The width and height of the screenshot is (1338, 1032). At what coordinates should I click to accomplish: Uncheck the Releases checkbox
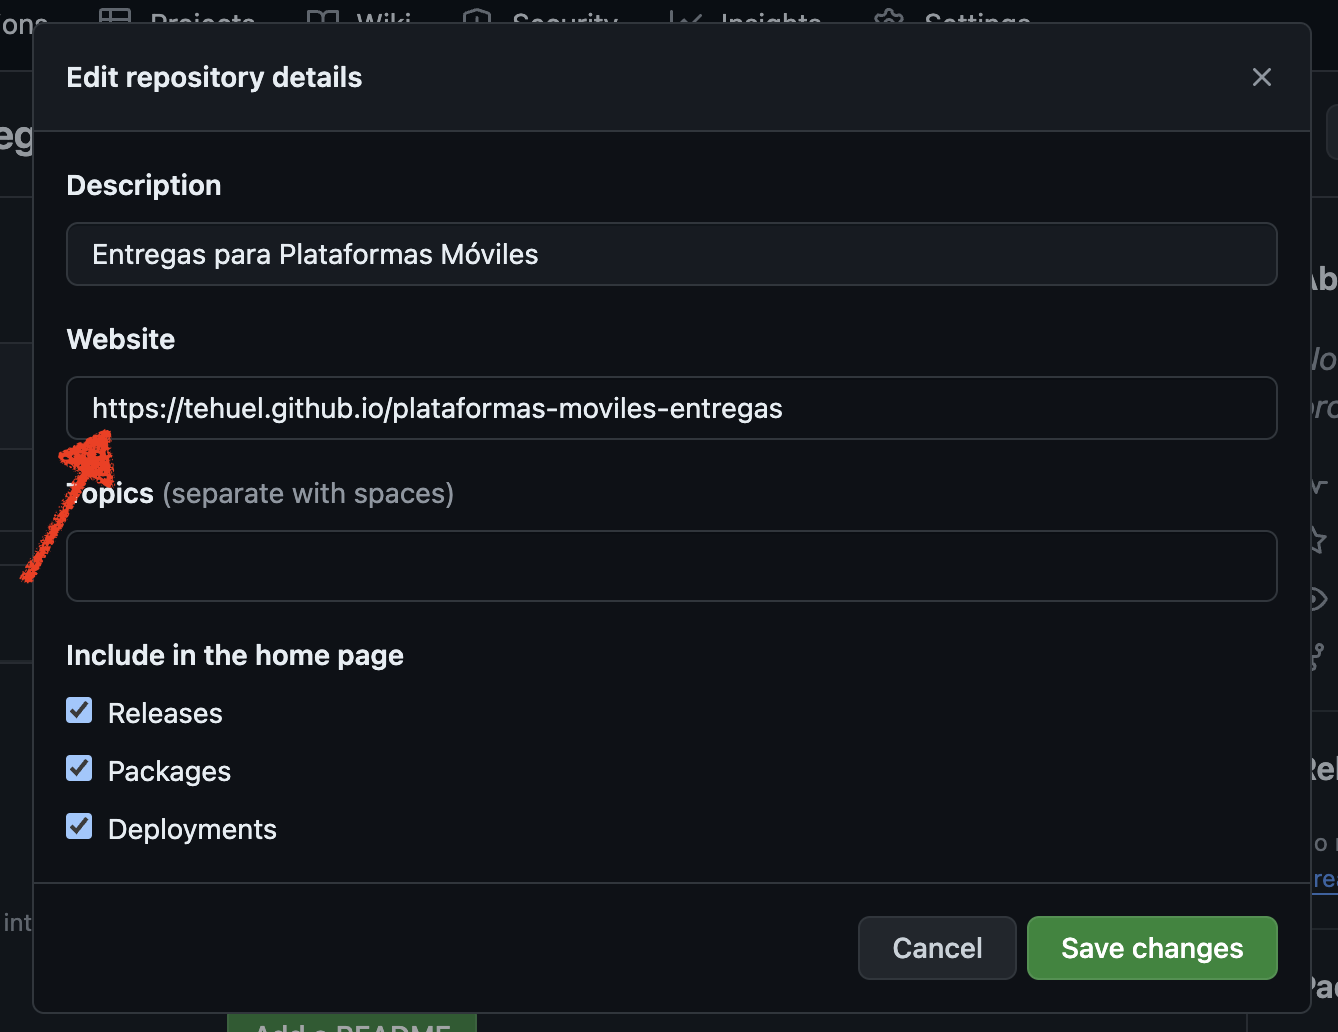point(79,711)
